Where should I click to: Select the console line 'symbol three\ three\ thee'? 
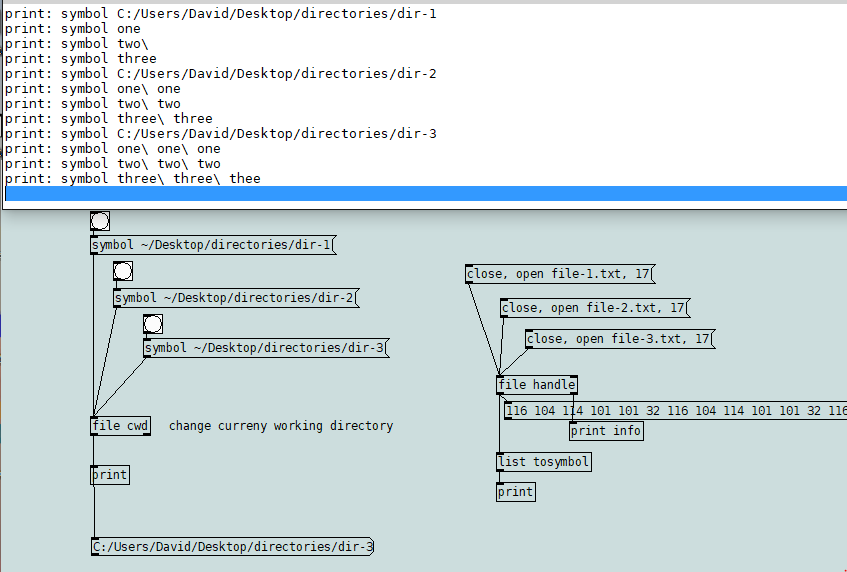[160, 179]
